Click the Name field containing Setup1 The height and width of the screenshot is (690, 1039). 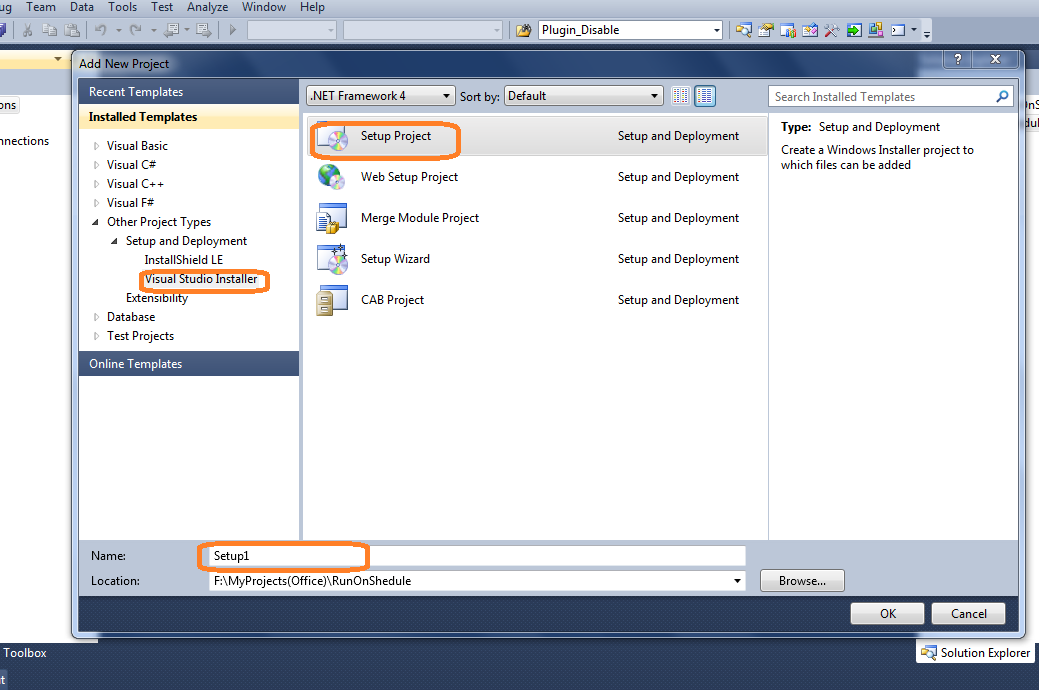[477, 556]
